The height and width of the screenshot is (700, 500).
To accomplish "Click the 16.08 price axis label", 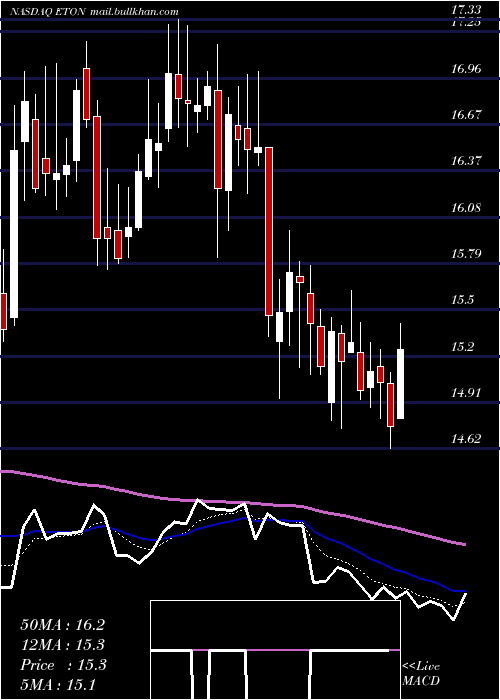I will click(x=466, y=208).
